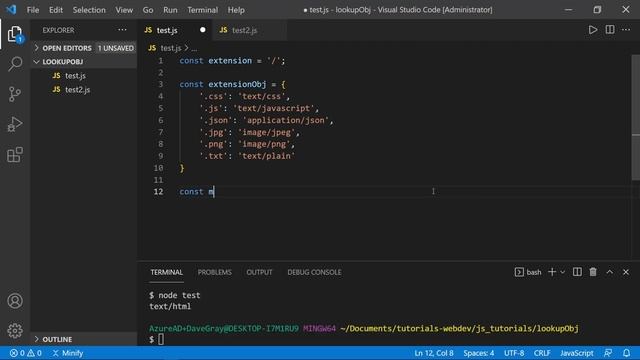Run code with the play icon

coord(593,30)
